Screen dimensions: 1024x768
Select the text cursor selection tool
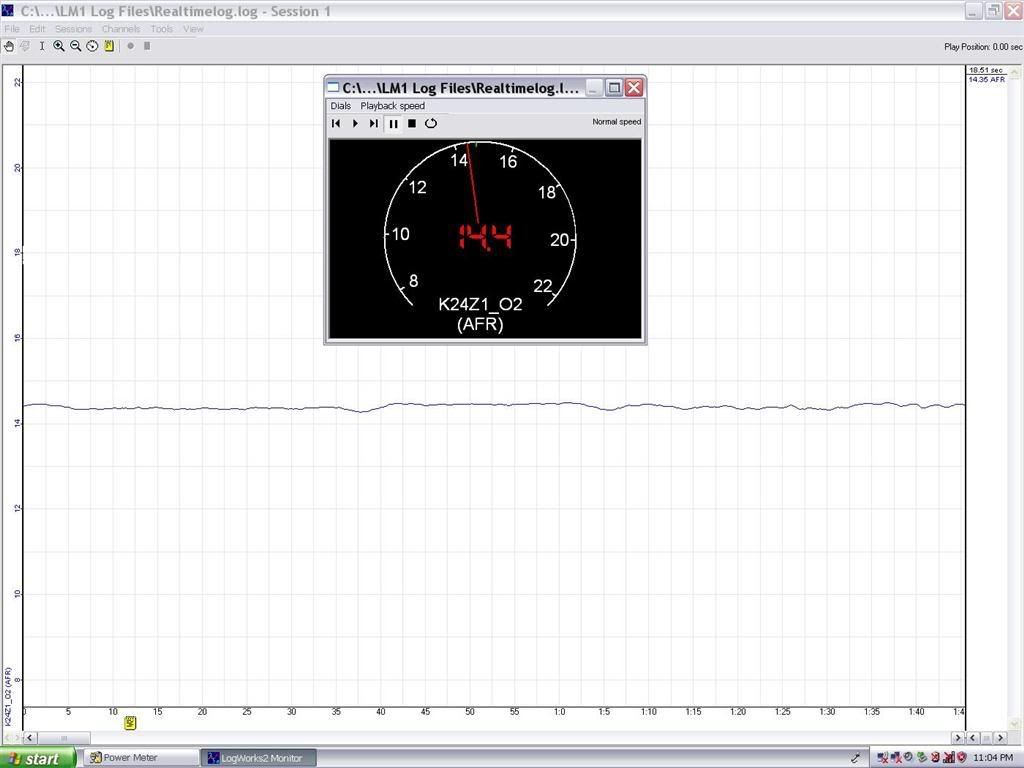point(42,46)
